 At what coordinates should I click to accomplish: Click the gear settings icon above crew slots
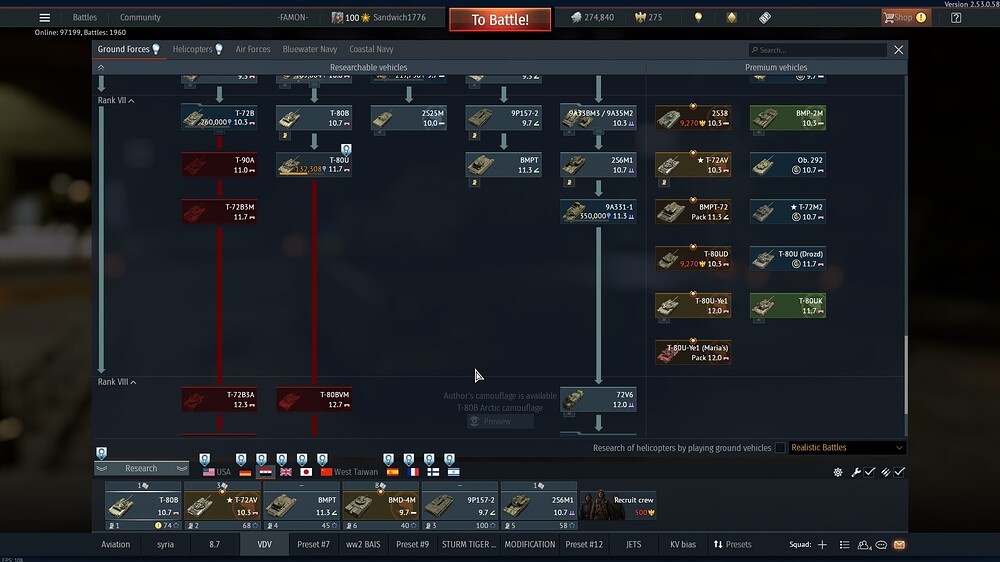point(839,472)
